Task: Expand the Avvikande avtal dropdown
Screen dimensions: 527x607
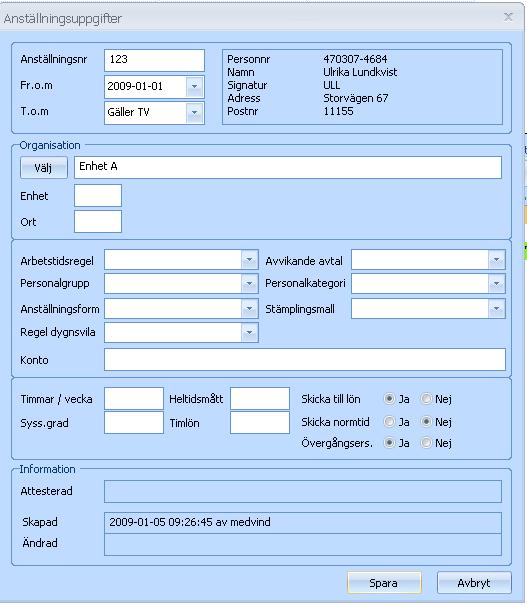Action: [496, 259]
